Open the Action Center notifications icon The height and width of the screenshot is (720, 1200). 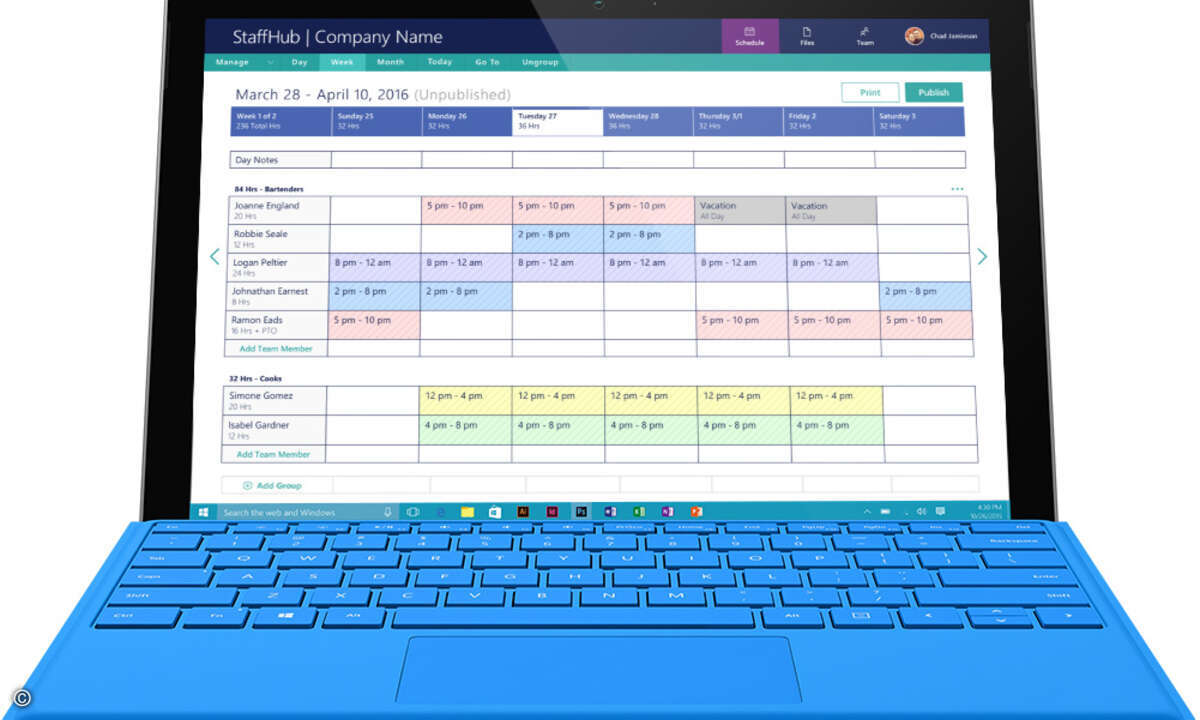click(x=941, y=512)
